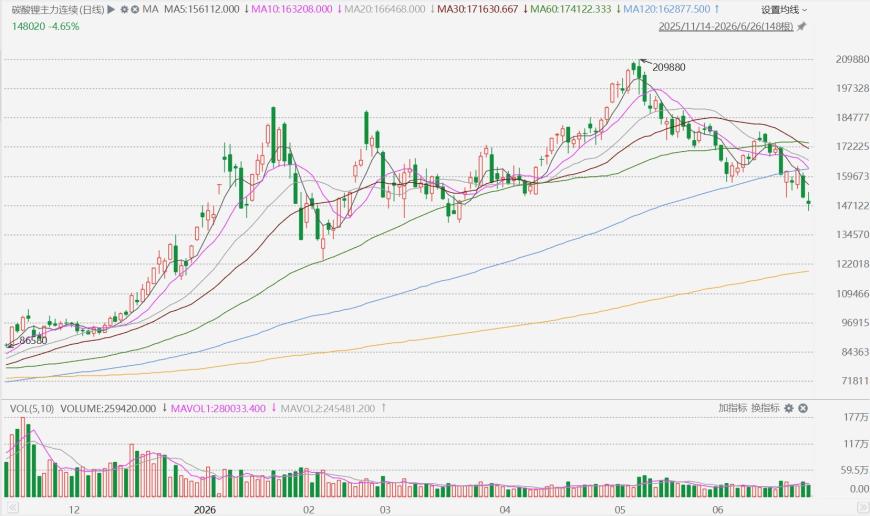This screenshot has height=516, width=870.
Task: Click the MAVOL1:280033.400 label
Action: click(218, 408)
